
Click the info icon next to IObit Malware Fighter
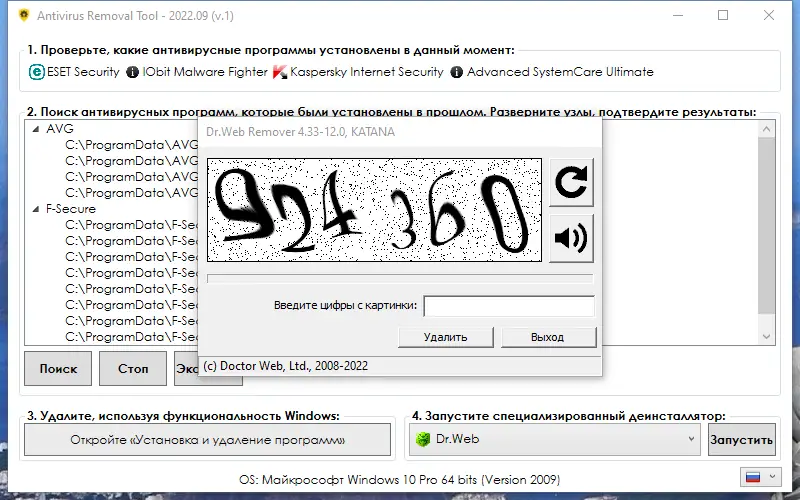(132, 72)
